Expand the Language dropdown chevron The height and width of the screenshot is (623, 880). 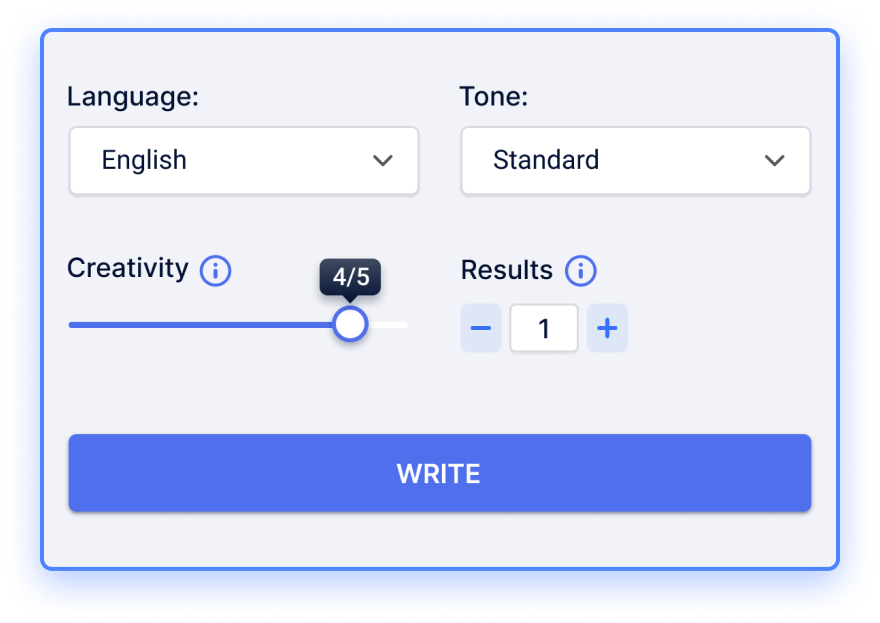point(383,161)
